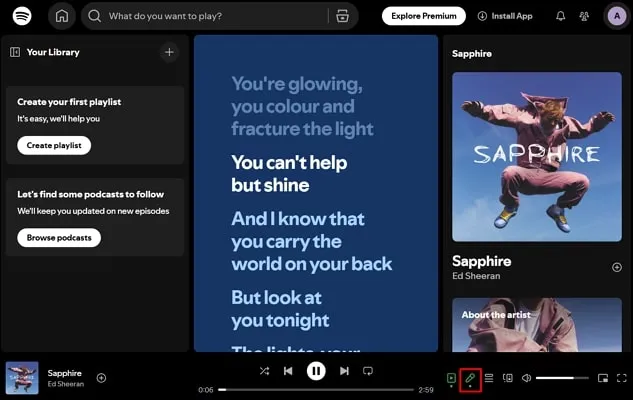This screenshot has height=400, width=633.
Task: Click the Create playlist button
Action: pyautogui.click(x=54, y=146)
